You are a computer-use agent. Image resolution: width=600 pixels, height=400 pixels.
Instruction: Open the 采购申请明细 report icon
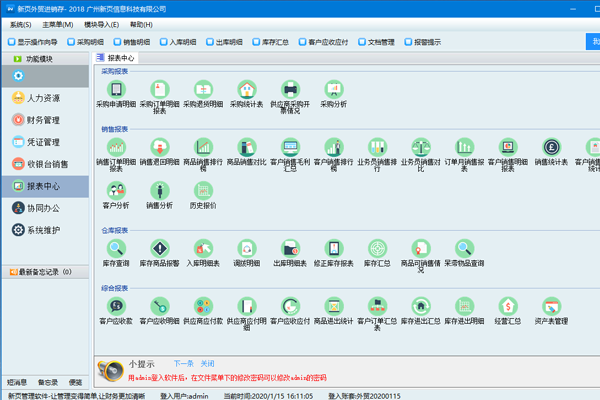tap(116, 90)
